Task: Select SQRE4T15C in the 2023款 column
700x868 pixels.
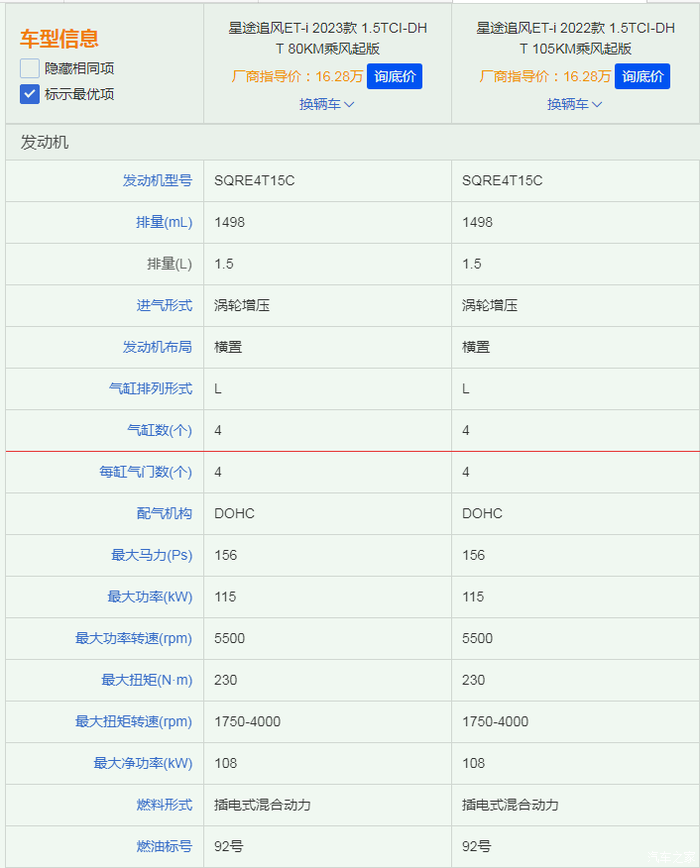Action: (x=255, y=180)
